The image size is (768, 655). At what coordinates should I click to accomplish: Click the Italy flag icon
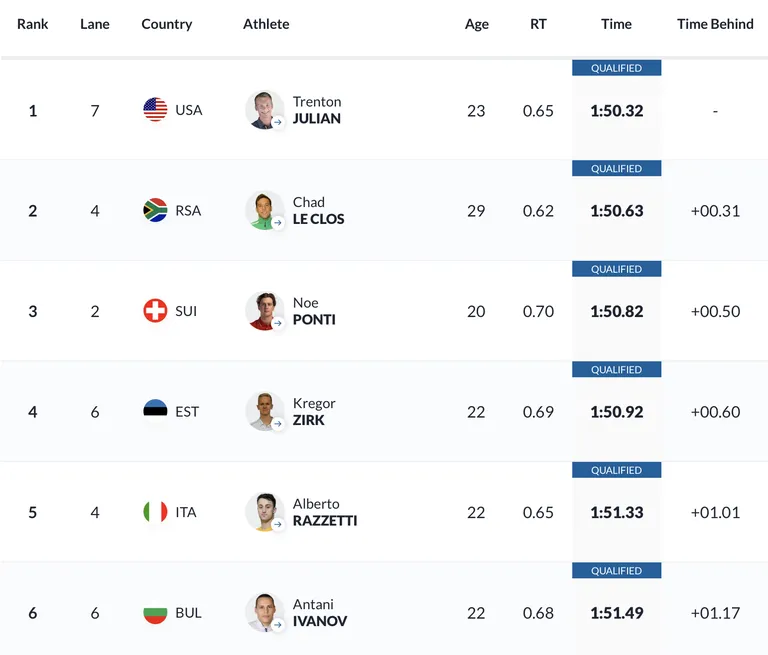155,511
